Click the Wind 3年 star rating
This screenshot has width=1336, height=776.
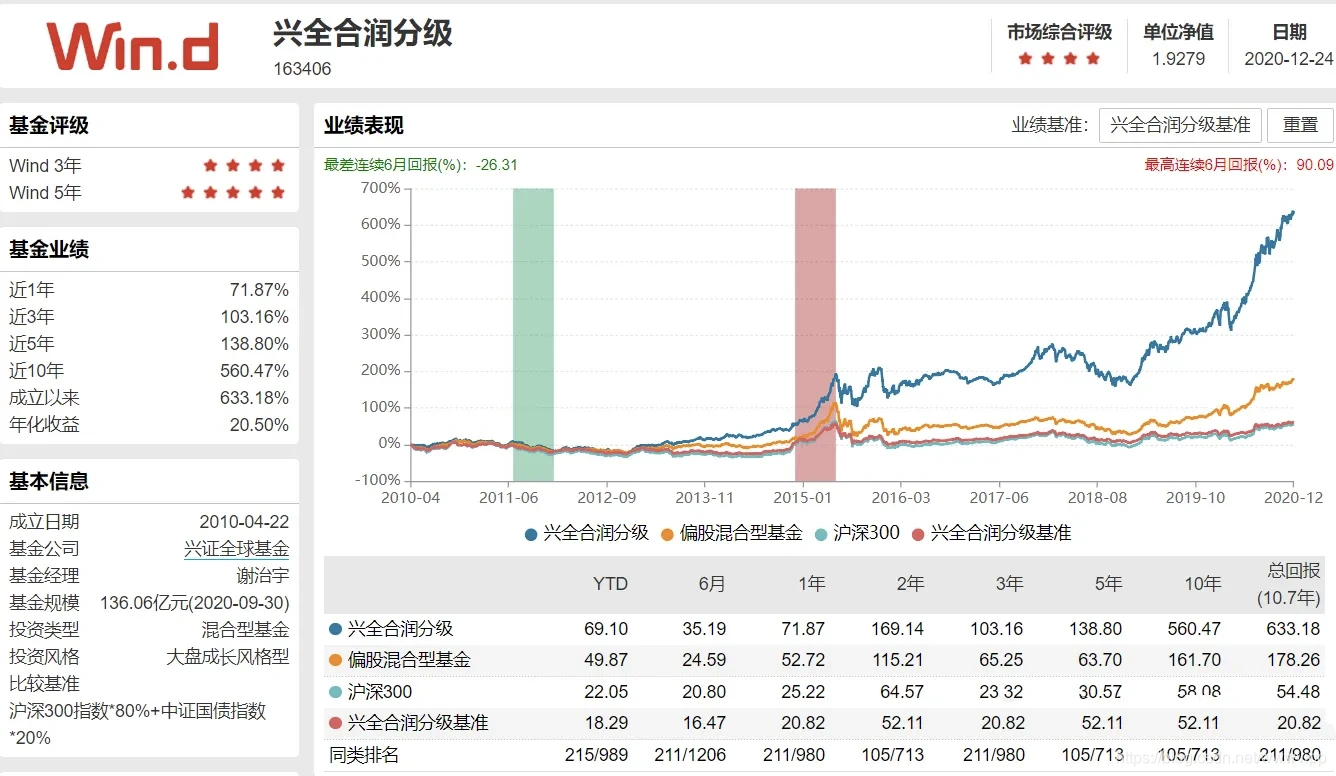pyautogui.click(x=244, y=166)
